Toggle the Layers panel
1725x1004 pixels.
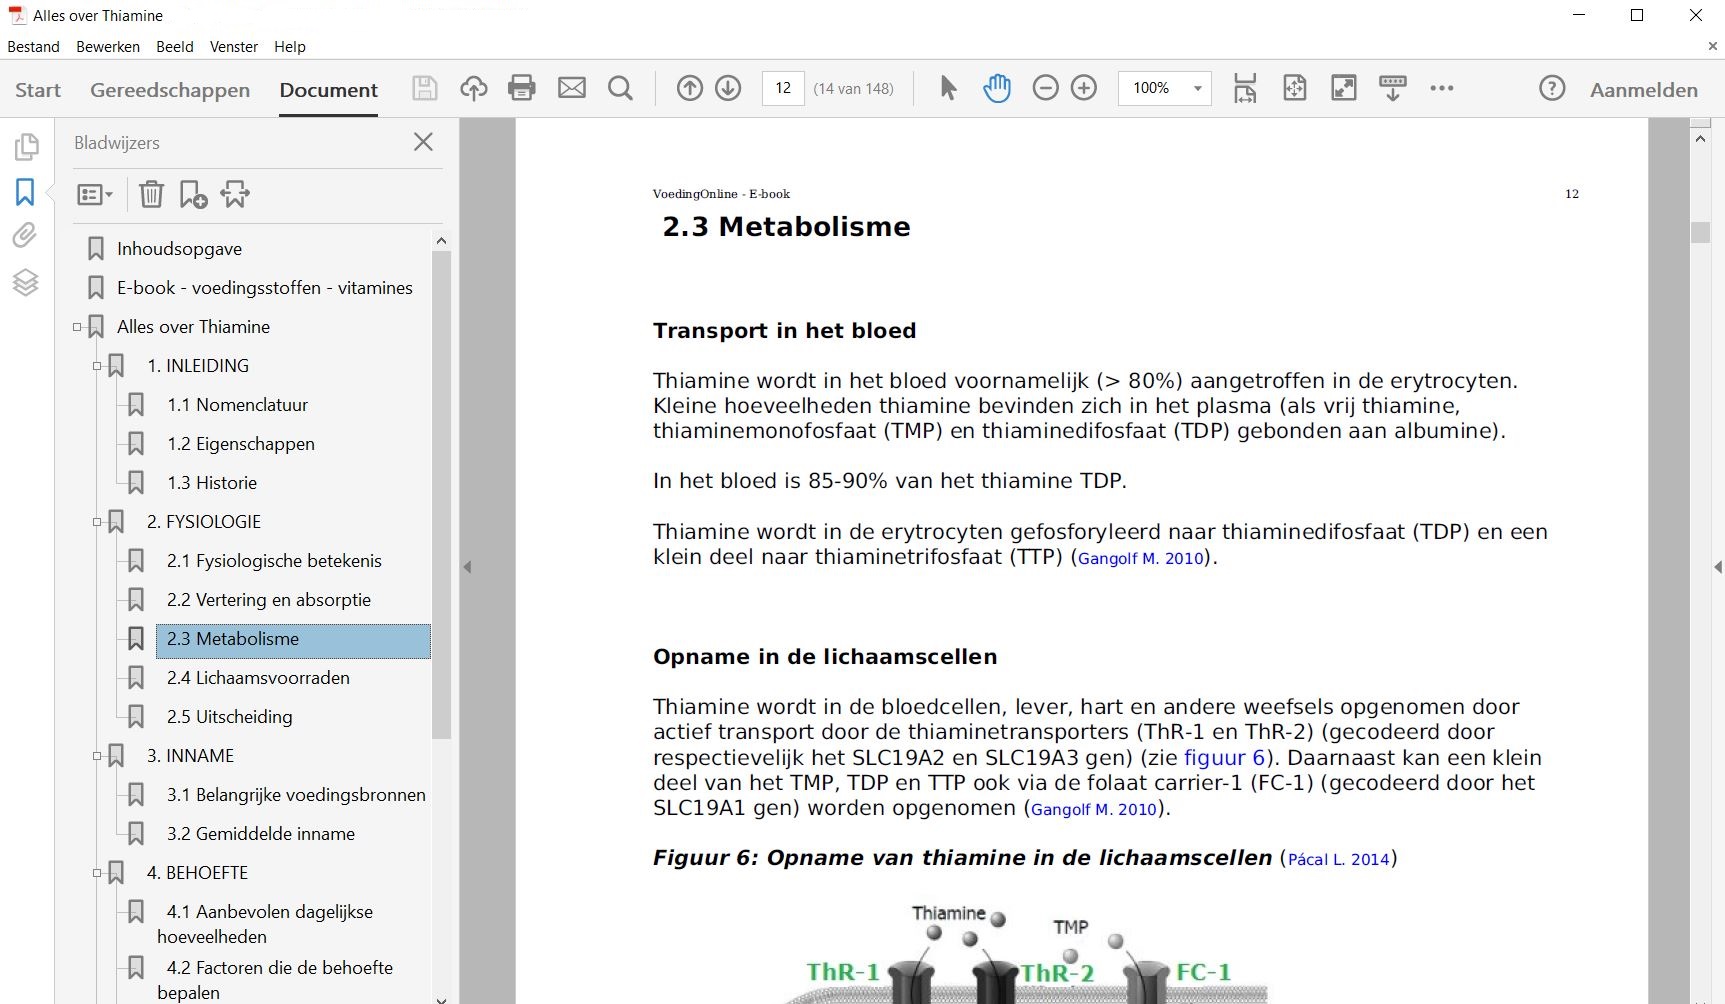pyautogui.click(x=25, y=283)
